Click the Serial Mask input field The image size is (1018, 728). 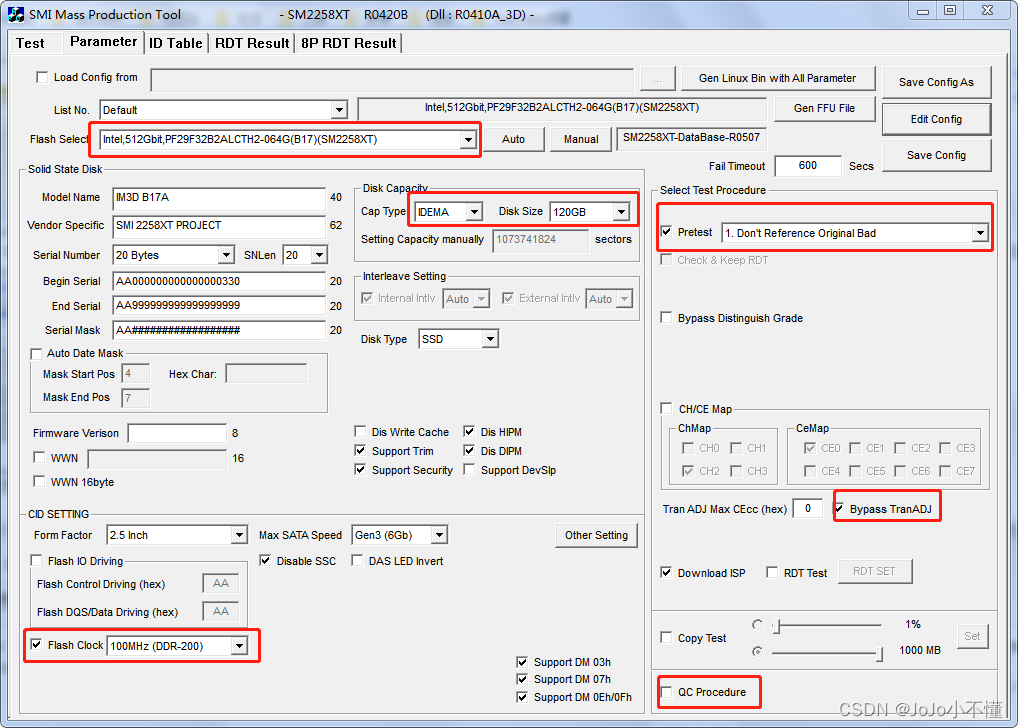(219, 330)
